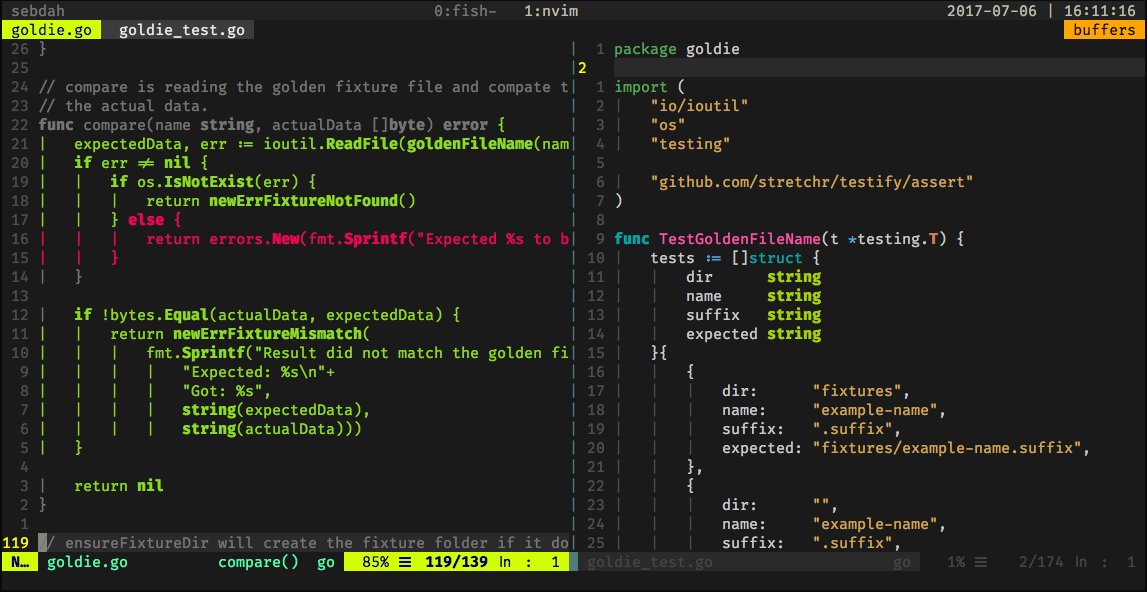Place cursor on package goldie line

pyautogui.click(x=677, y=49)
